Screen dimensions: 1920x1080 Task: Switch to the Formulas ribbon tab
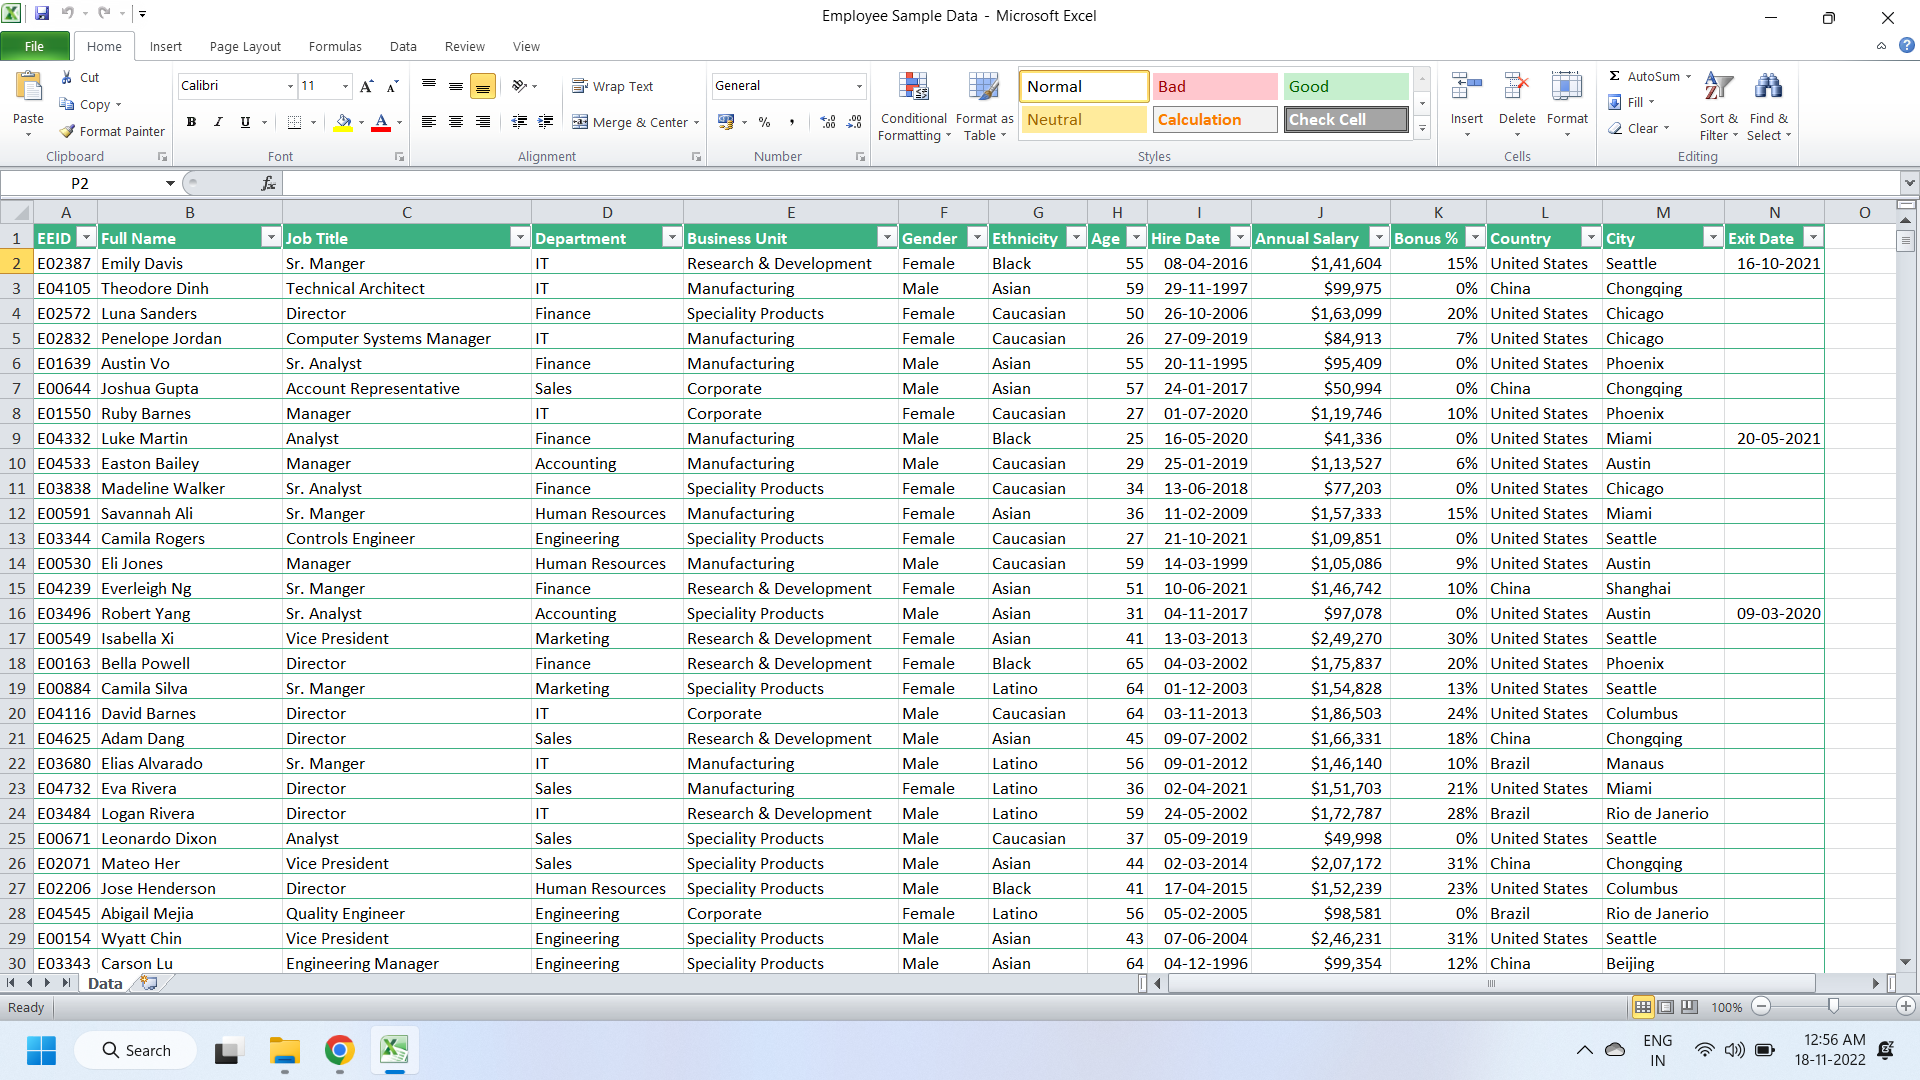coord(335,46)
